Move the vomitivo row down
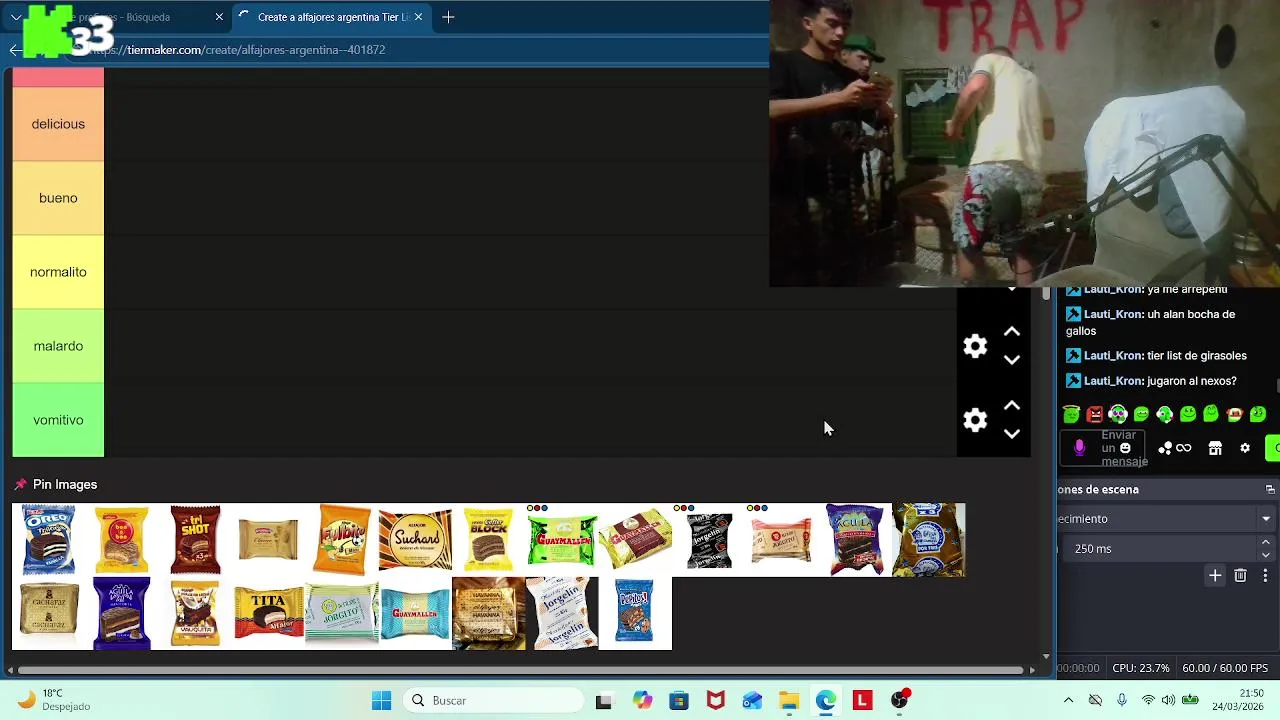Viewport: 1280px width, 720px height. coord(1012,434)
